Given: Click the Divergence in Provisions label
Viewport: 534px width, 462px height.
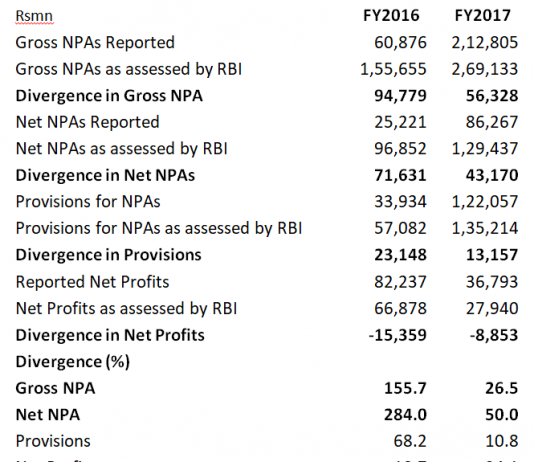Looking at the screenshot, I should 109,255.
